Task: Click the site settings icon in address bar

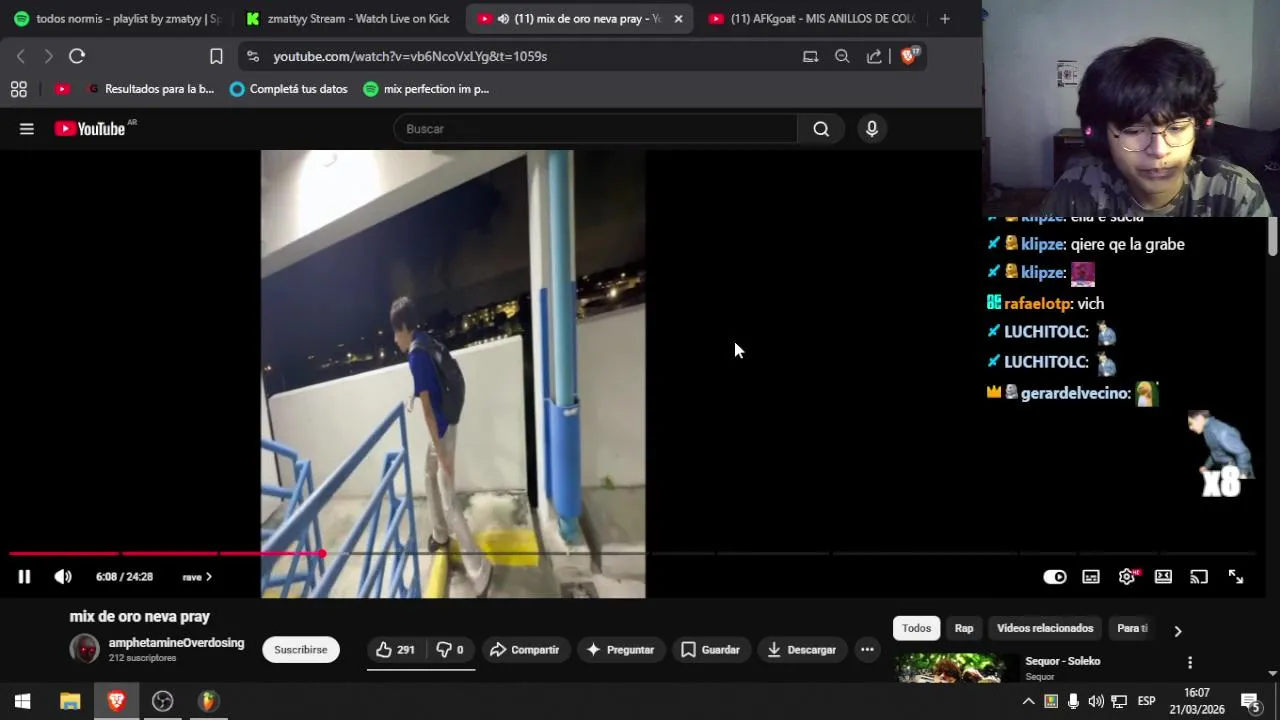Action: pos(252,57)
